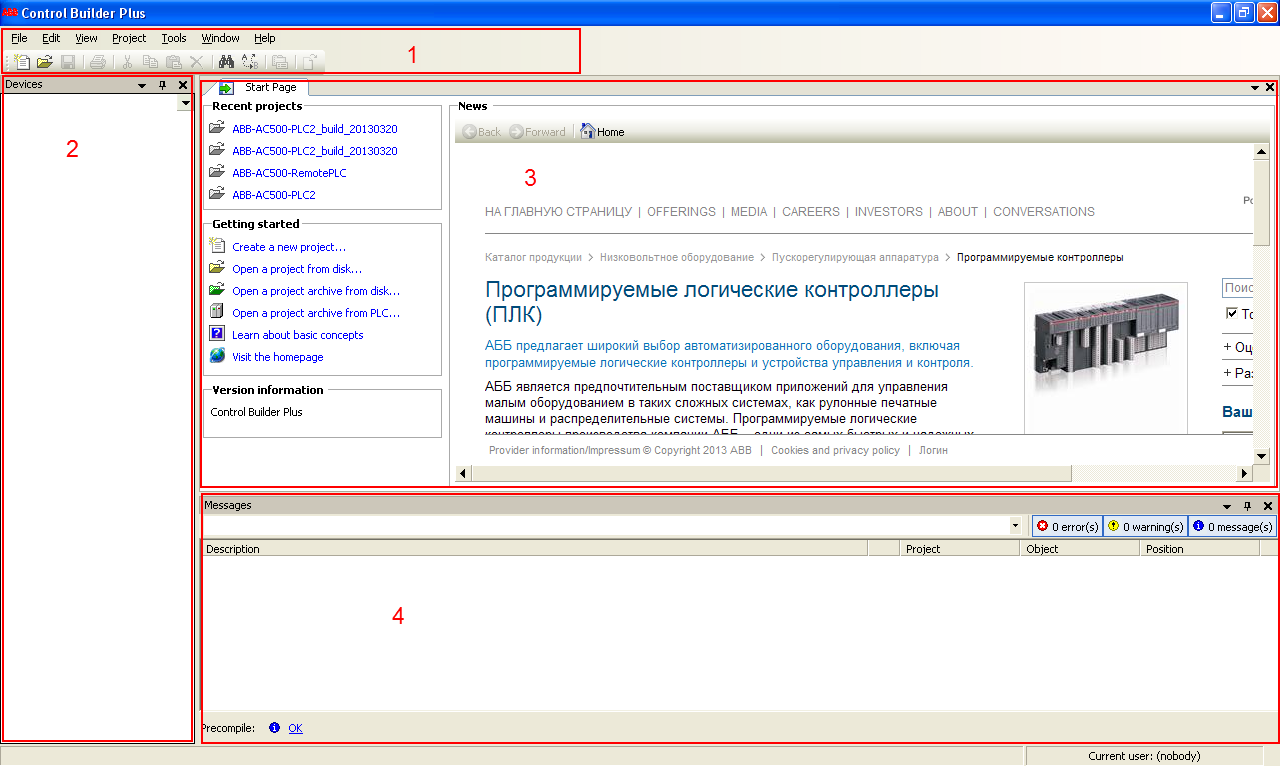Viewport: 1280px width, 766px height.
Task: Pin the Devices panel with pushpin icon
Action: pyautogui.click(x=163, y=86)
